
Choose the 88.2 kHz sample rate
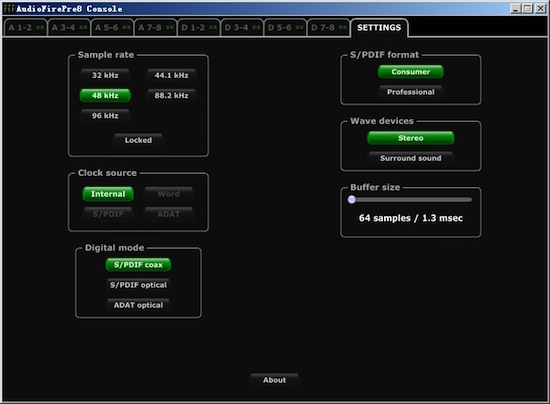pos(171,95)
